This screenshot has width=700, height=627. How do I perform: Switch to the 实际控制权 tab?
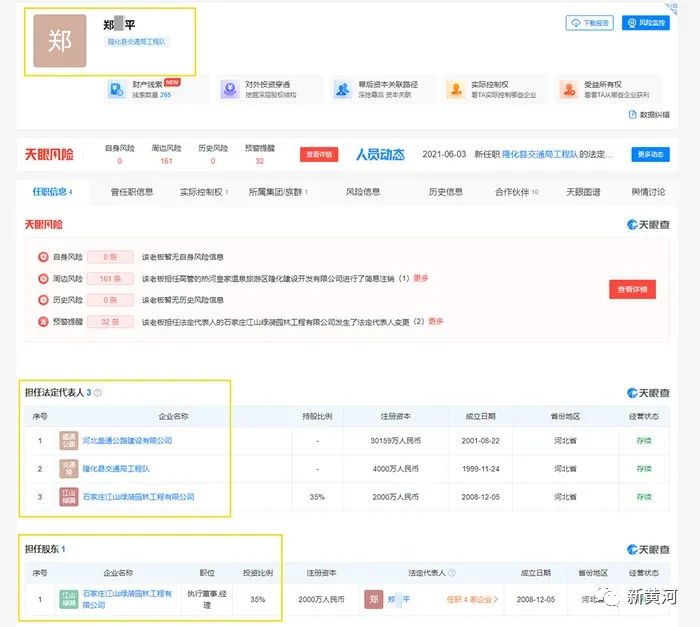click(x=204, y=192)
